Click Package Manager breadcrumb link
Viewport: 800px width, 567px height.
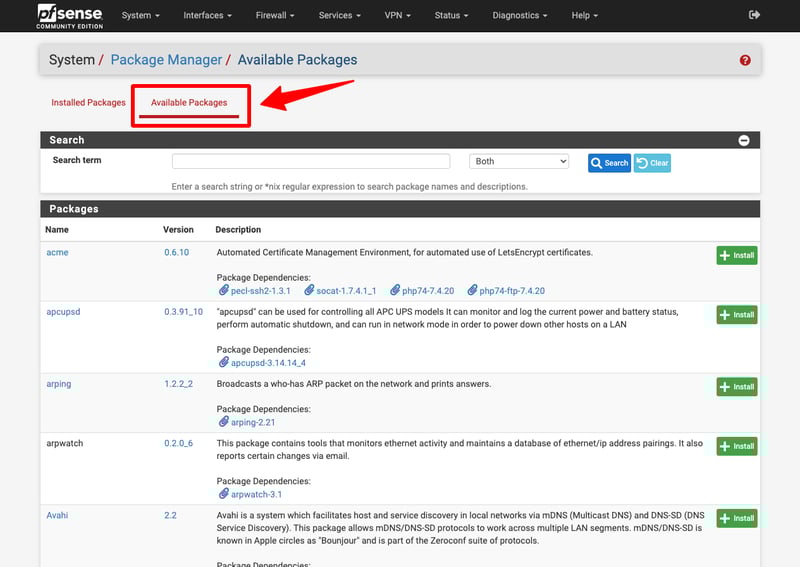click(166, 60)
